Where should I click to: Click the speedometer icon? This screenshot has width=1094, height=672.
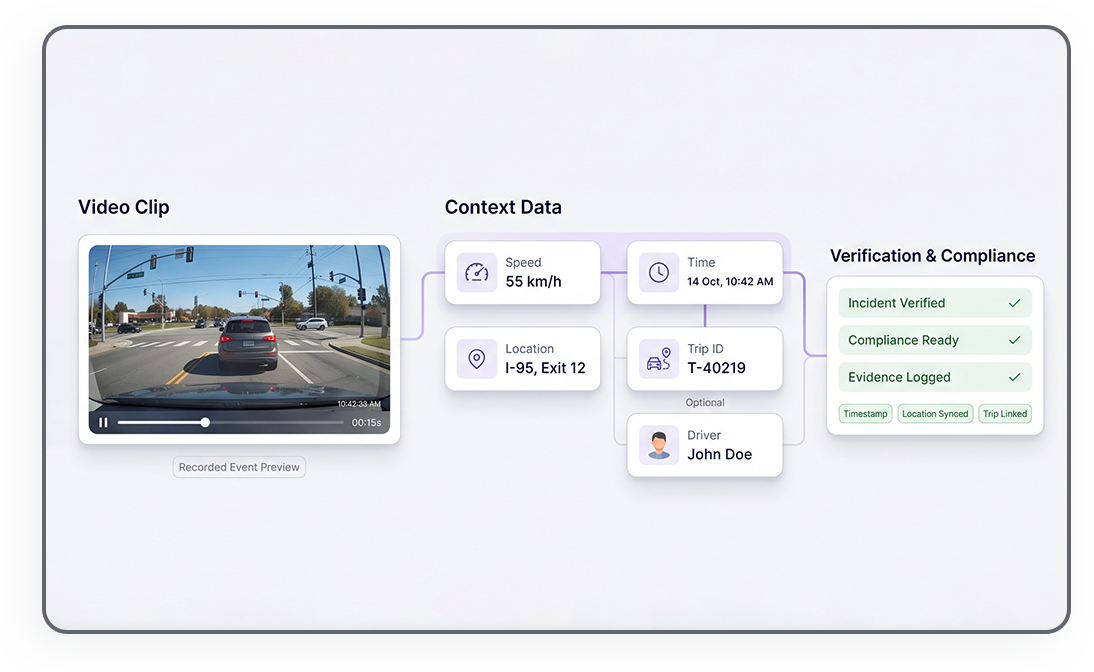click(x=477, y=272)
